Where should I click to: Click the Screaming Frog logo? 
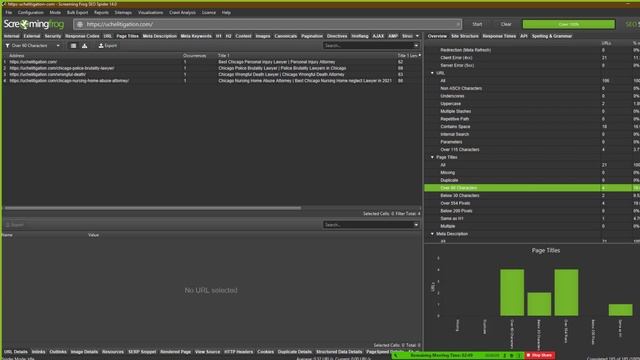click(34, 24)
